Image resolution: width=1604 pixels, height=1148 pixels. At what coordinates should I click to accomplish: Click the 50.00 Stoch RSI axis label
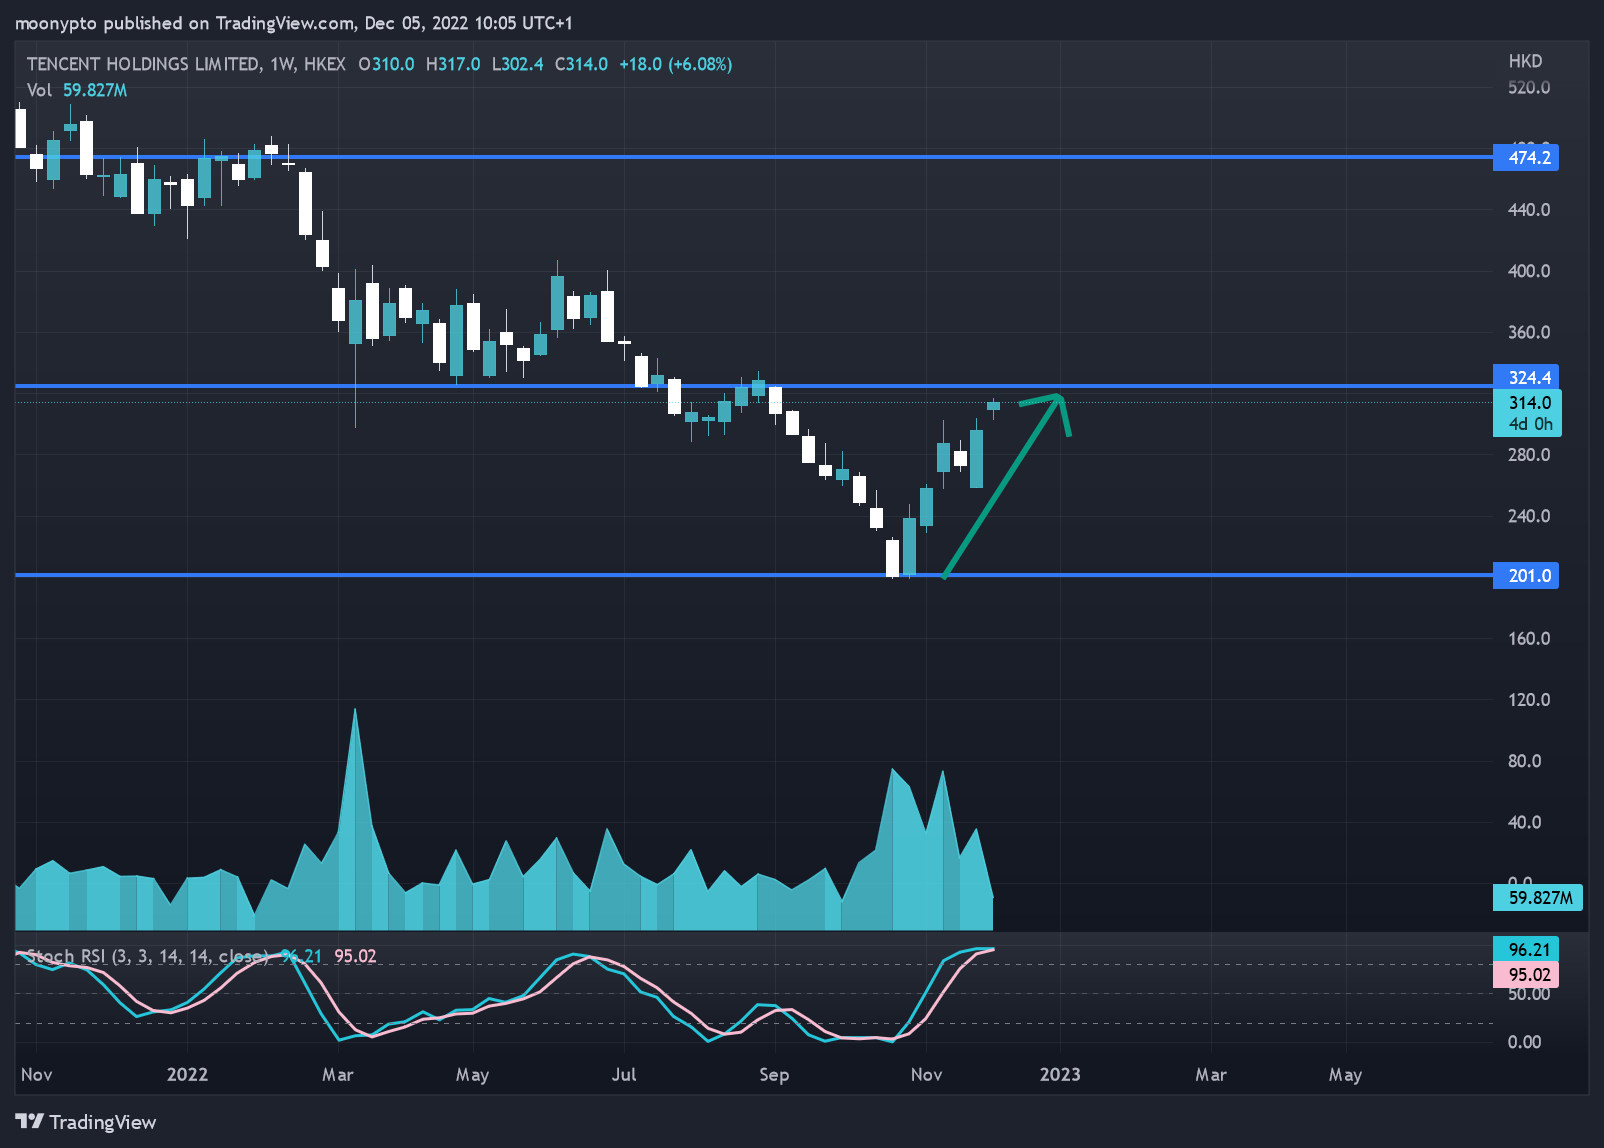pos(1528,993)
